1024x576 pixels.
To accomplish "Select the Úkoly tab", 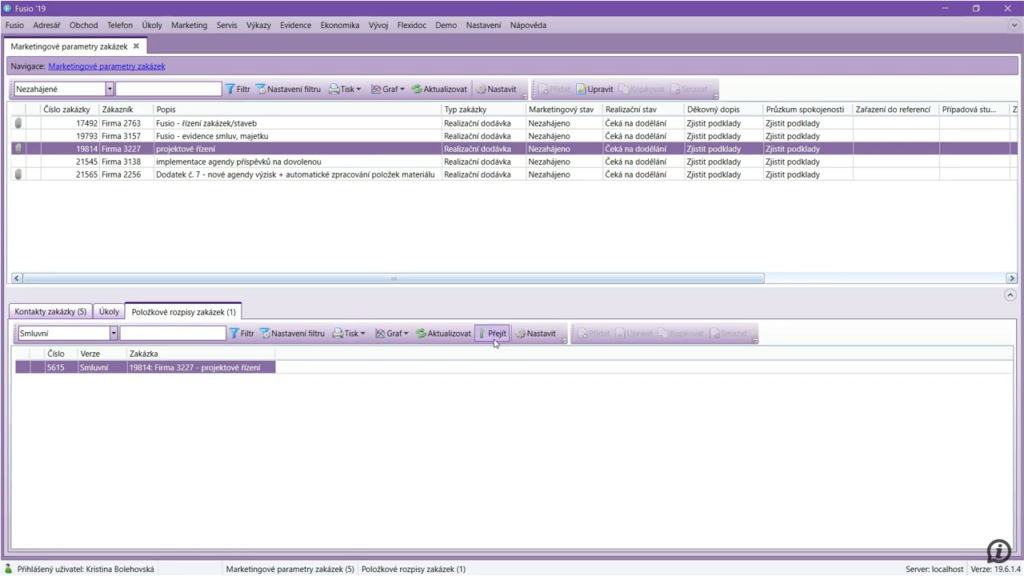I will [x=109, y=312].
